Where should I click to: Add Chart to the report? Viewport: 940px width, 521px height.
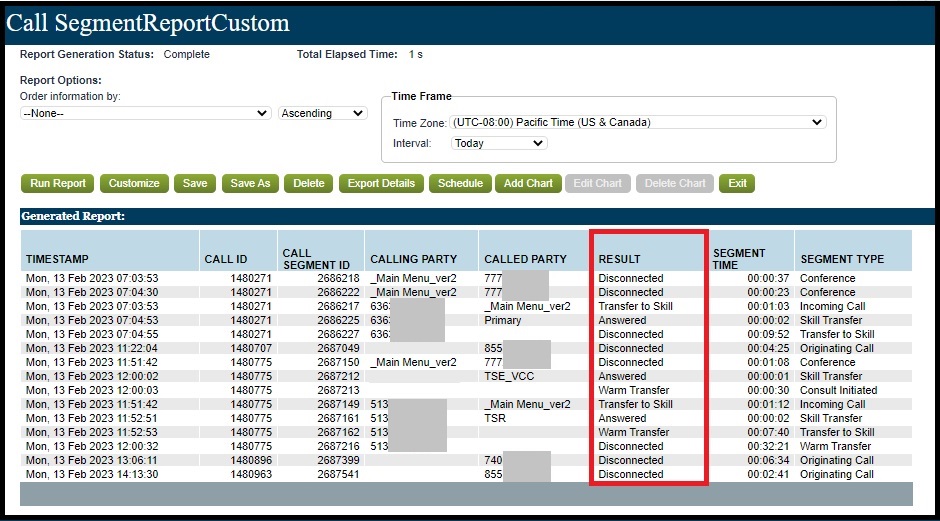(x=528, y=183)
